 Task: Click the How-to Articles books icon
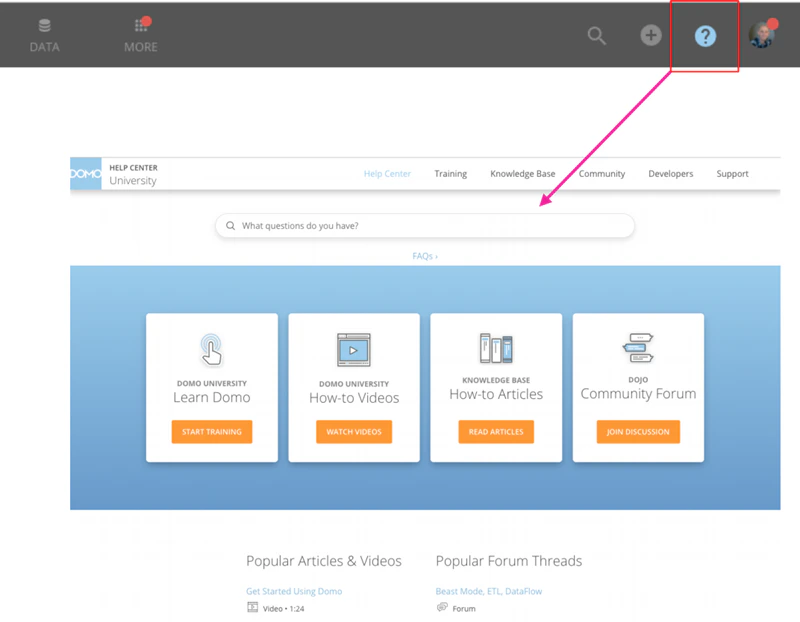tap(496, 348)
